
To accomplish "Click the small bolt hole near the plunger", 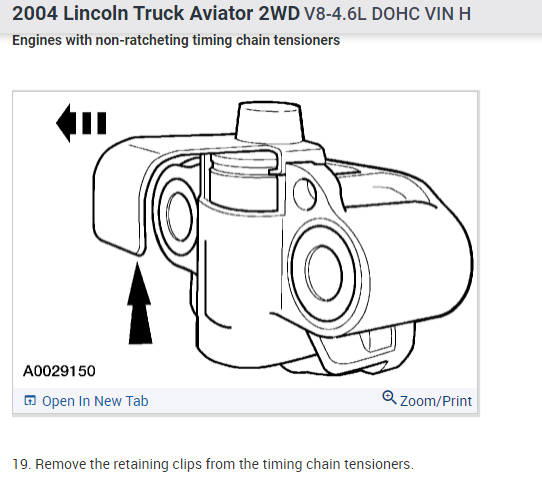I will pos(305,194).
